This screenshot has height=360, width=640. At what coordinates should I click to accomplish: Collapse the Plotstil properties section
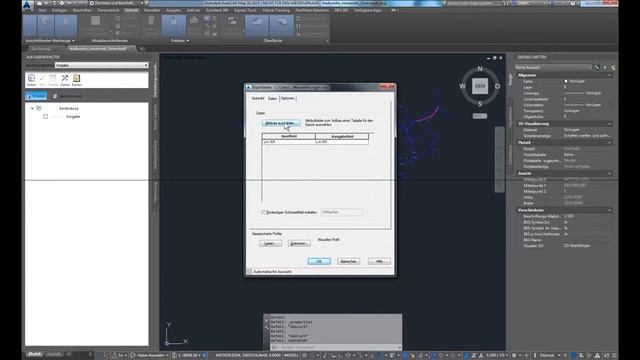[609, 142]
